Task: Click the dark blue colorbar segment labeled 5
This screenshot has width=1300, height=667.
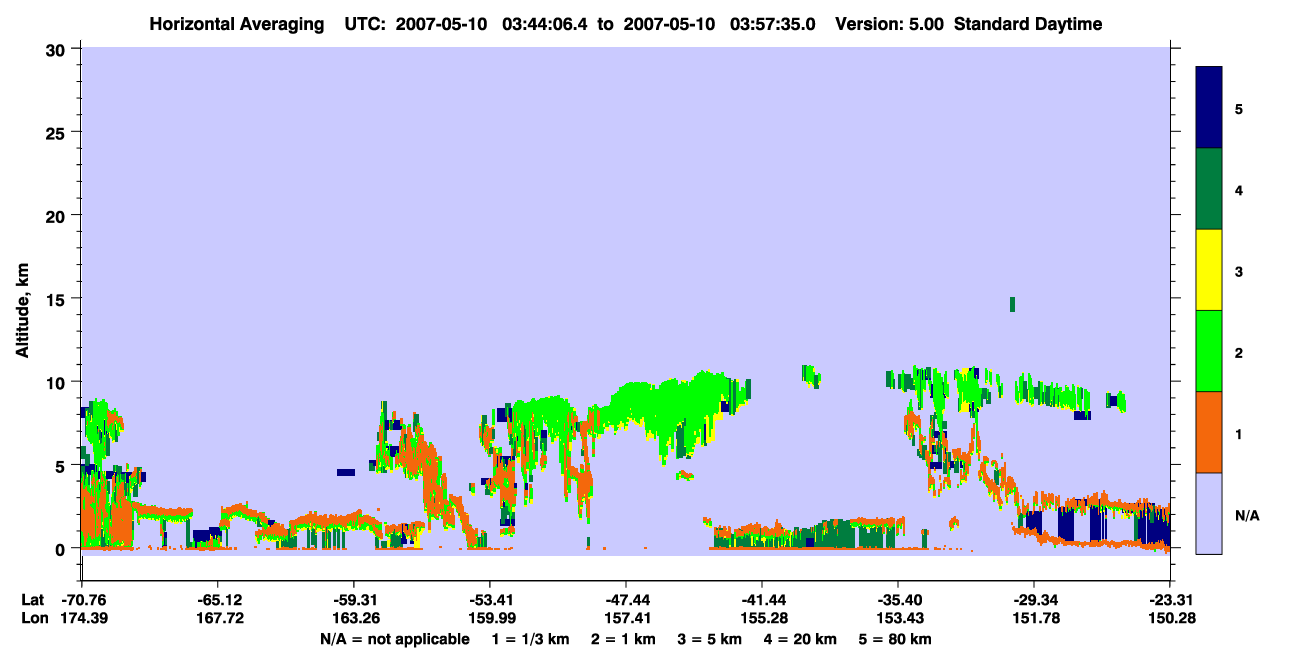Action: [1209, 108]
